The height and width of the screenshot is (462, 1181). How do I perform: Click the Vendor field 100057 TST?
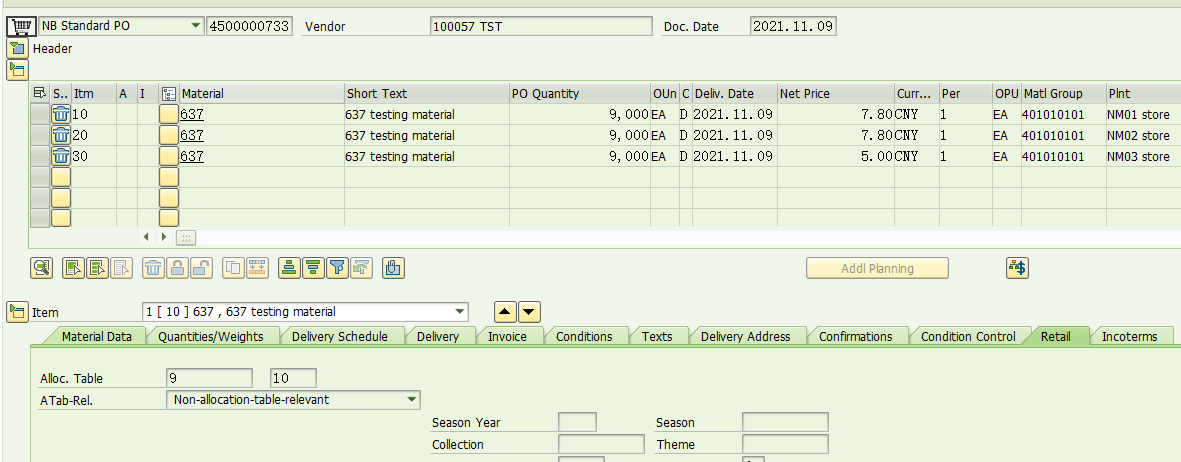click(x=542, y=26)
